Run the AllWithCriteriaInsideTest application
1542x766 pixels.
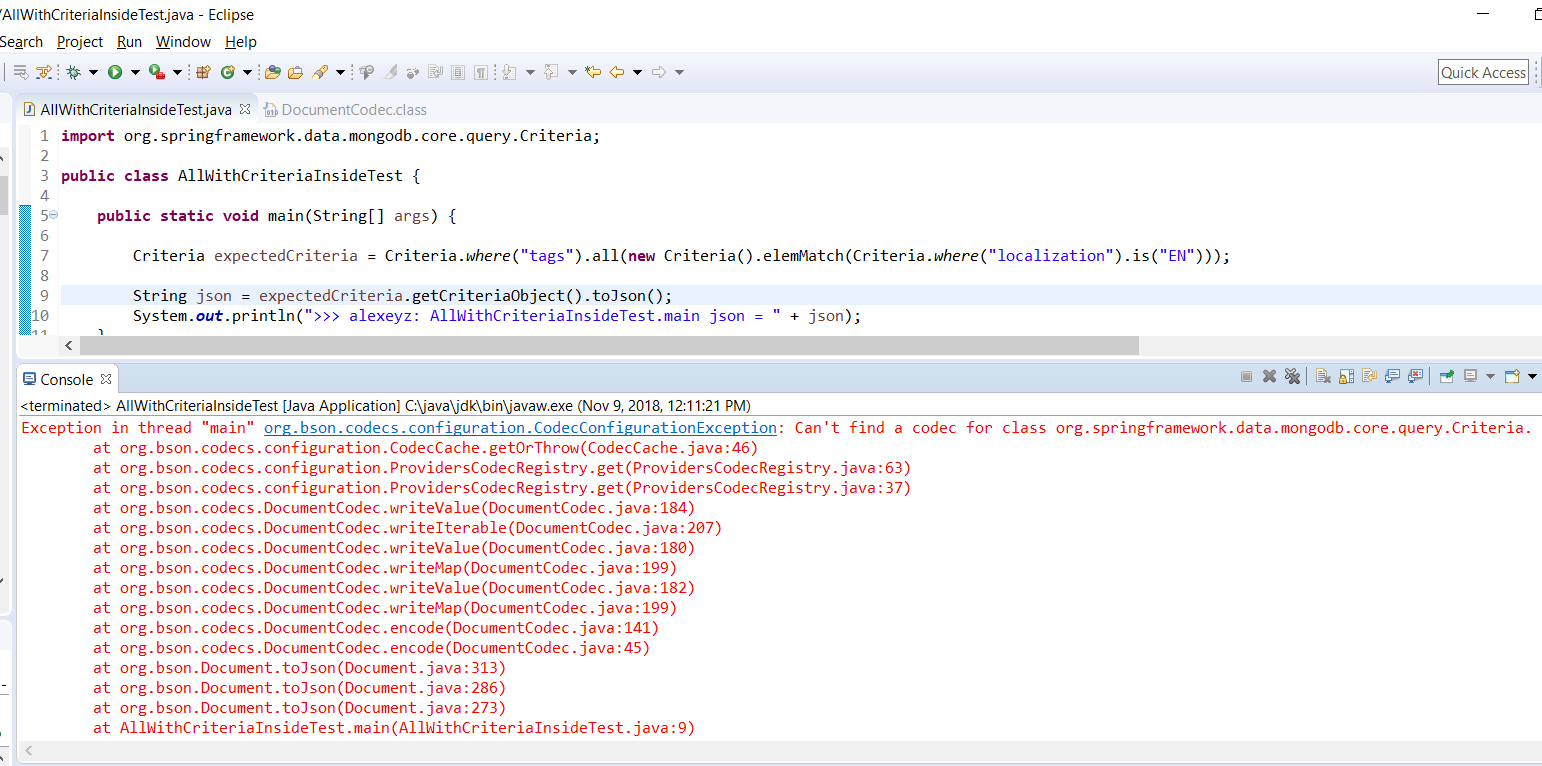116,72
